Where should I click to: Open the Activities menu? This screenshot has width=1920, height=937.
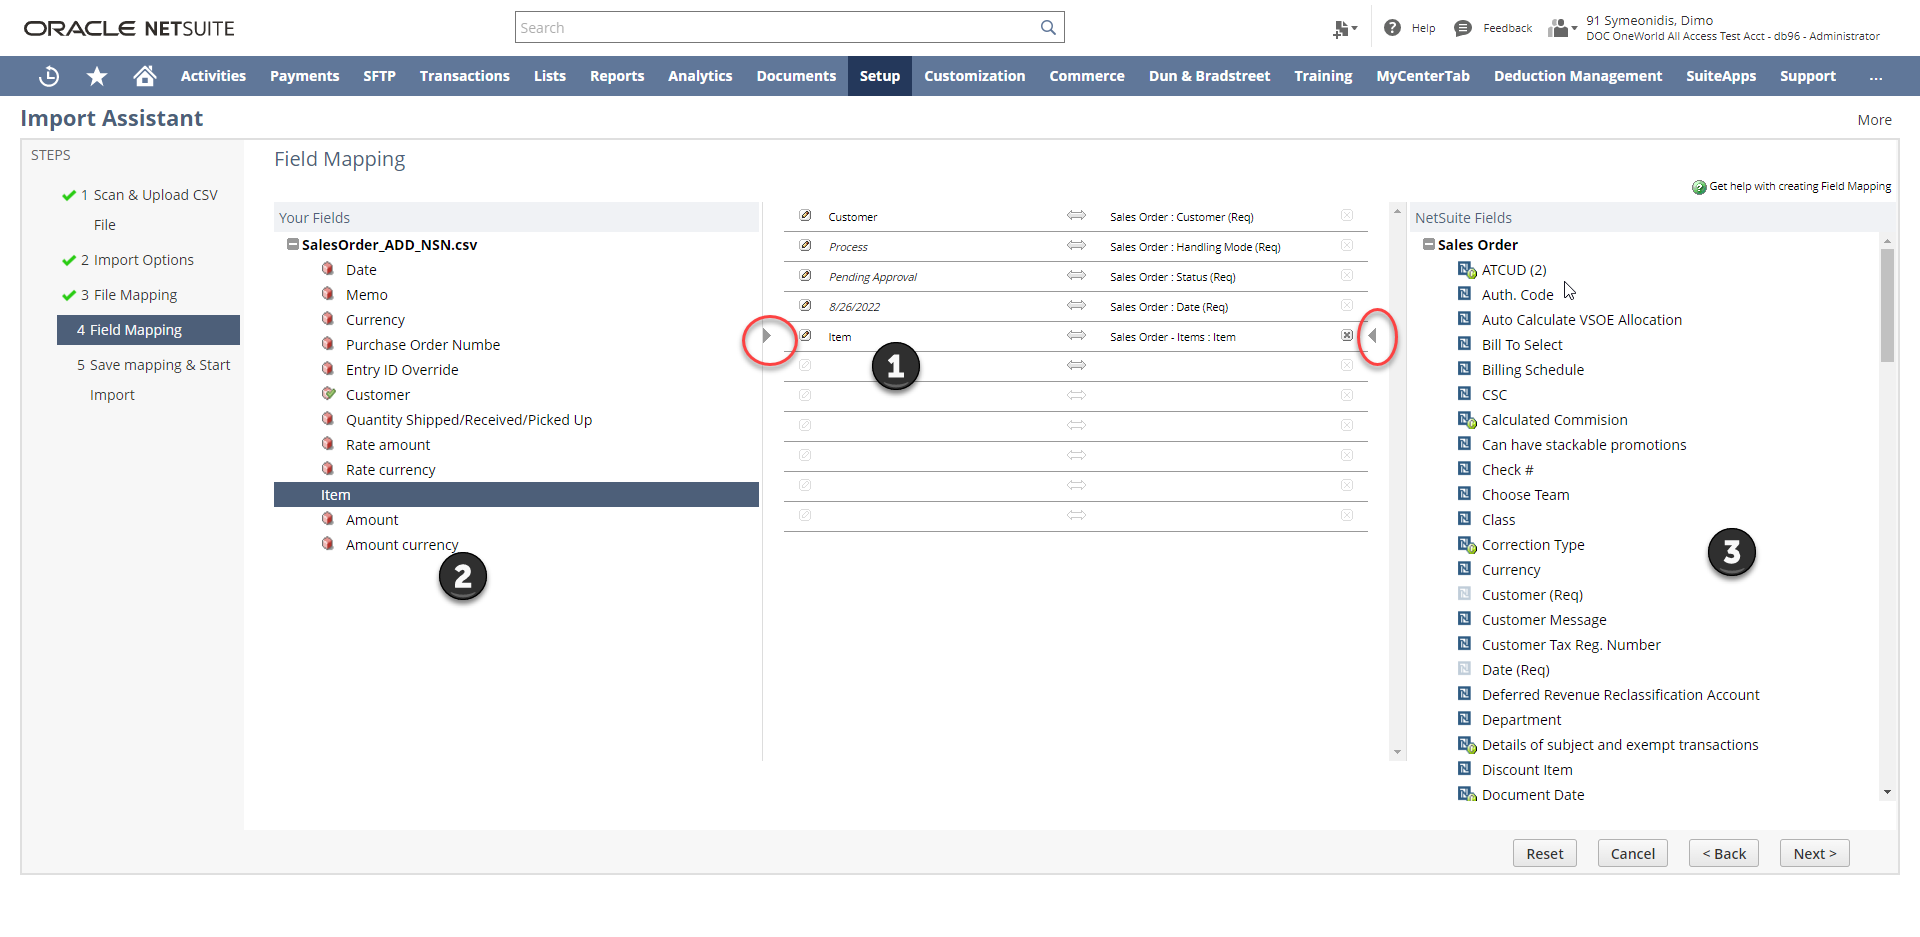213,76
